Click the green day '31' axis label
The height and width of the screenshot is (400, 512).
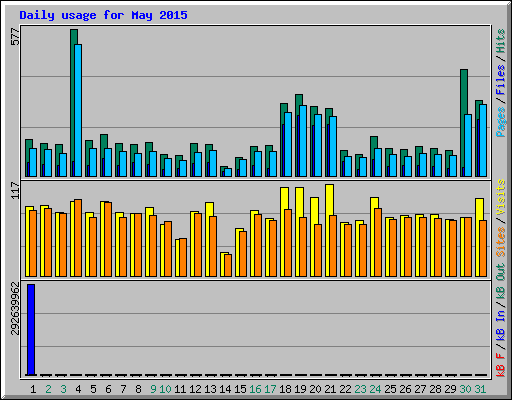click(480, 389)
